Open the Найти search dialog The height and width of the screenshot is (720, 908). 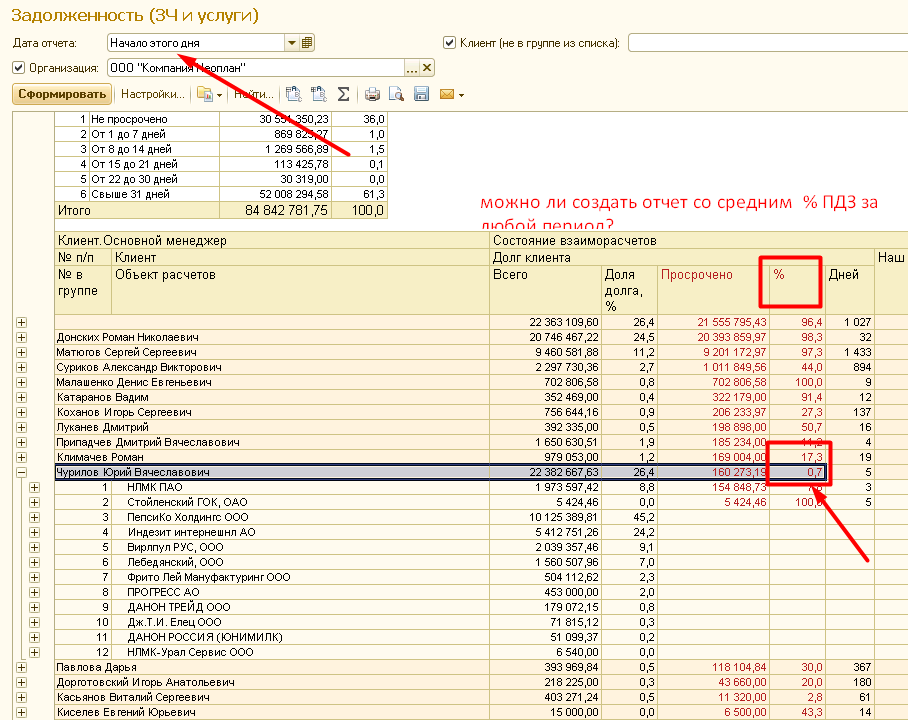[253, 94]
